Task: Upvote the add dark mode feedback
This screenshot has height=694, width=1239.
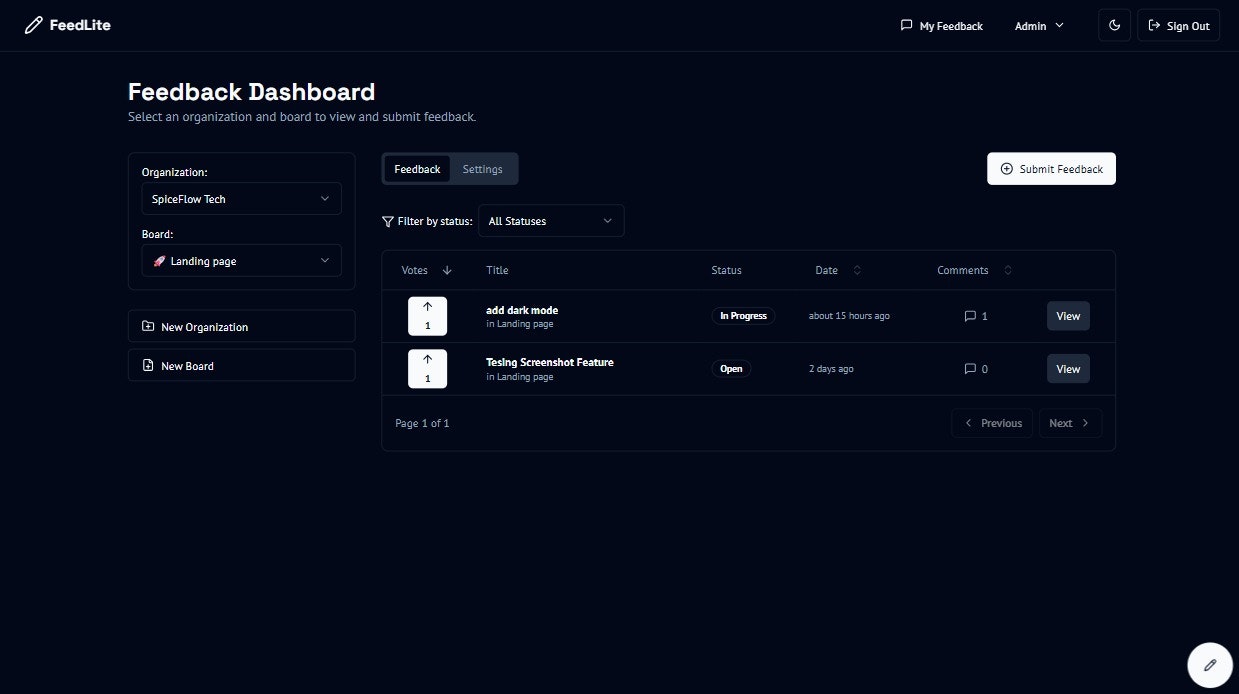Action: point(427,316)
